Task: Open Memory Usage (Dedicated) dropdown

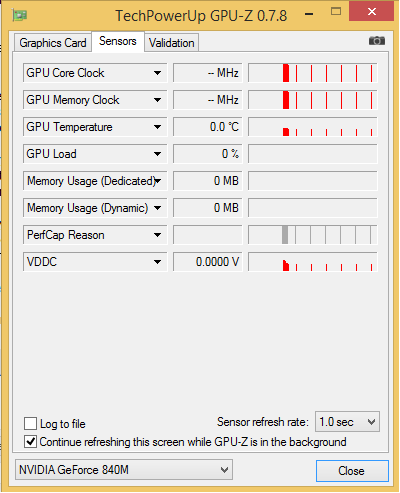Action: pos(95,181)
